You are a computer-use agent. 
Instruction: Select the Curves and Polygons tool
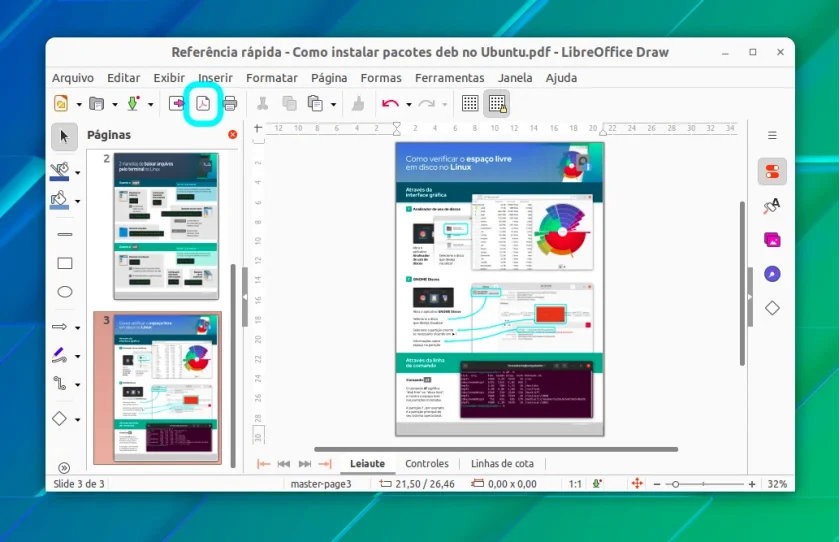click(x=59, y=355)
